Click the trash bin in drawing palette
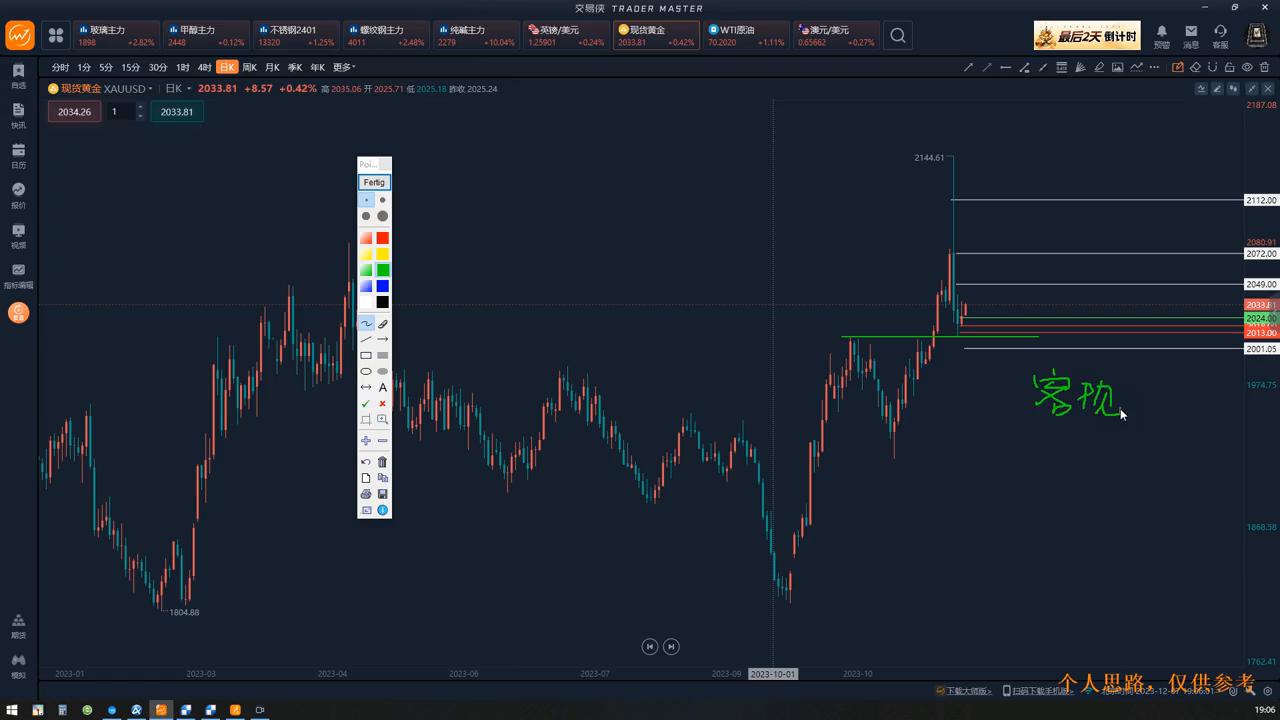Viewport: 1280px width, 720px height. click(x=383, y=462)
